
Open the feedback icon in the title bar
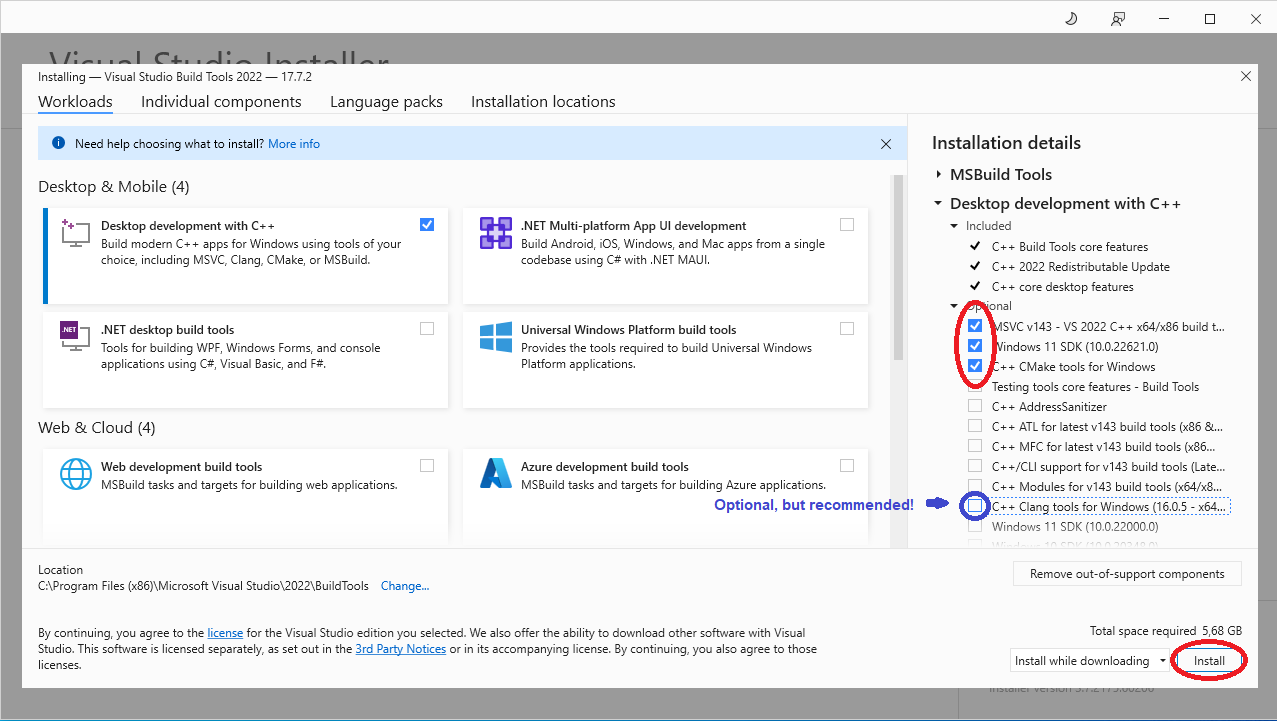1118,18
